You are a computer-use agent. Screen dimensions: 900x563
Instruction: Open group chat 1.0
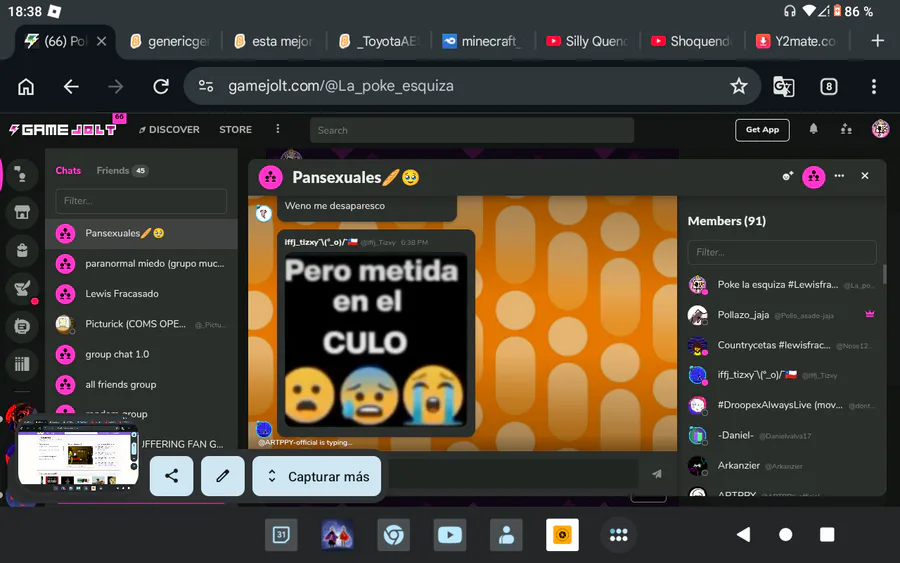tap(141, 354)
